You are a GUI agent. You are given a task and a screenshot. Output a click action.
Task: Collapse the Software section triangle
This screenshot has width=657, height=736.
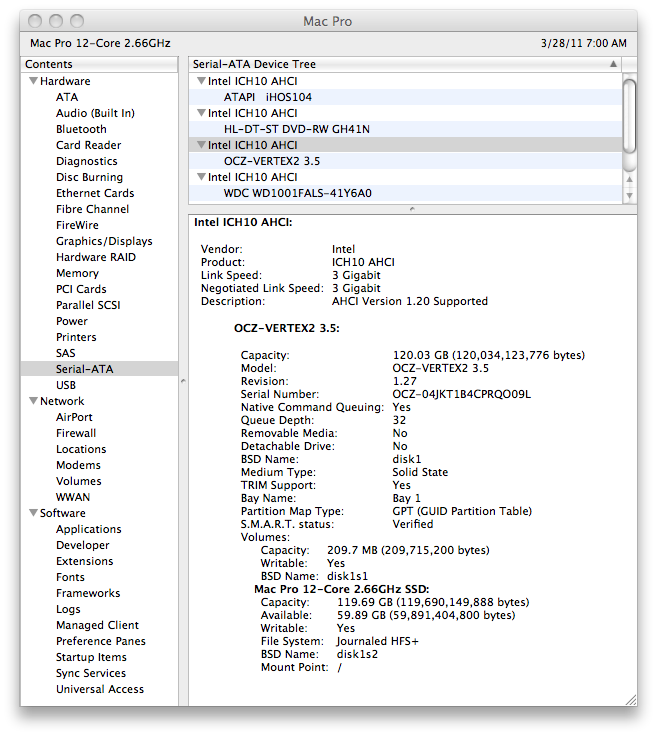pos(33,513)
